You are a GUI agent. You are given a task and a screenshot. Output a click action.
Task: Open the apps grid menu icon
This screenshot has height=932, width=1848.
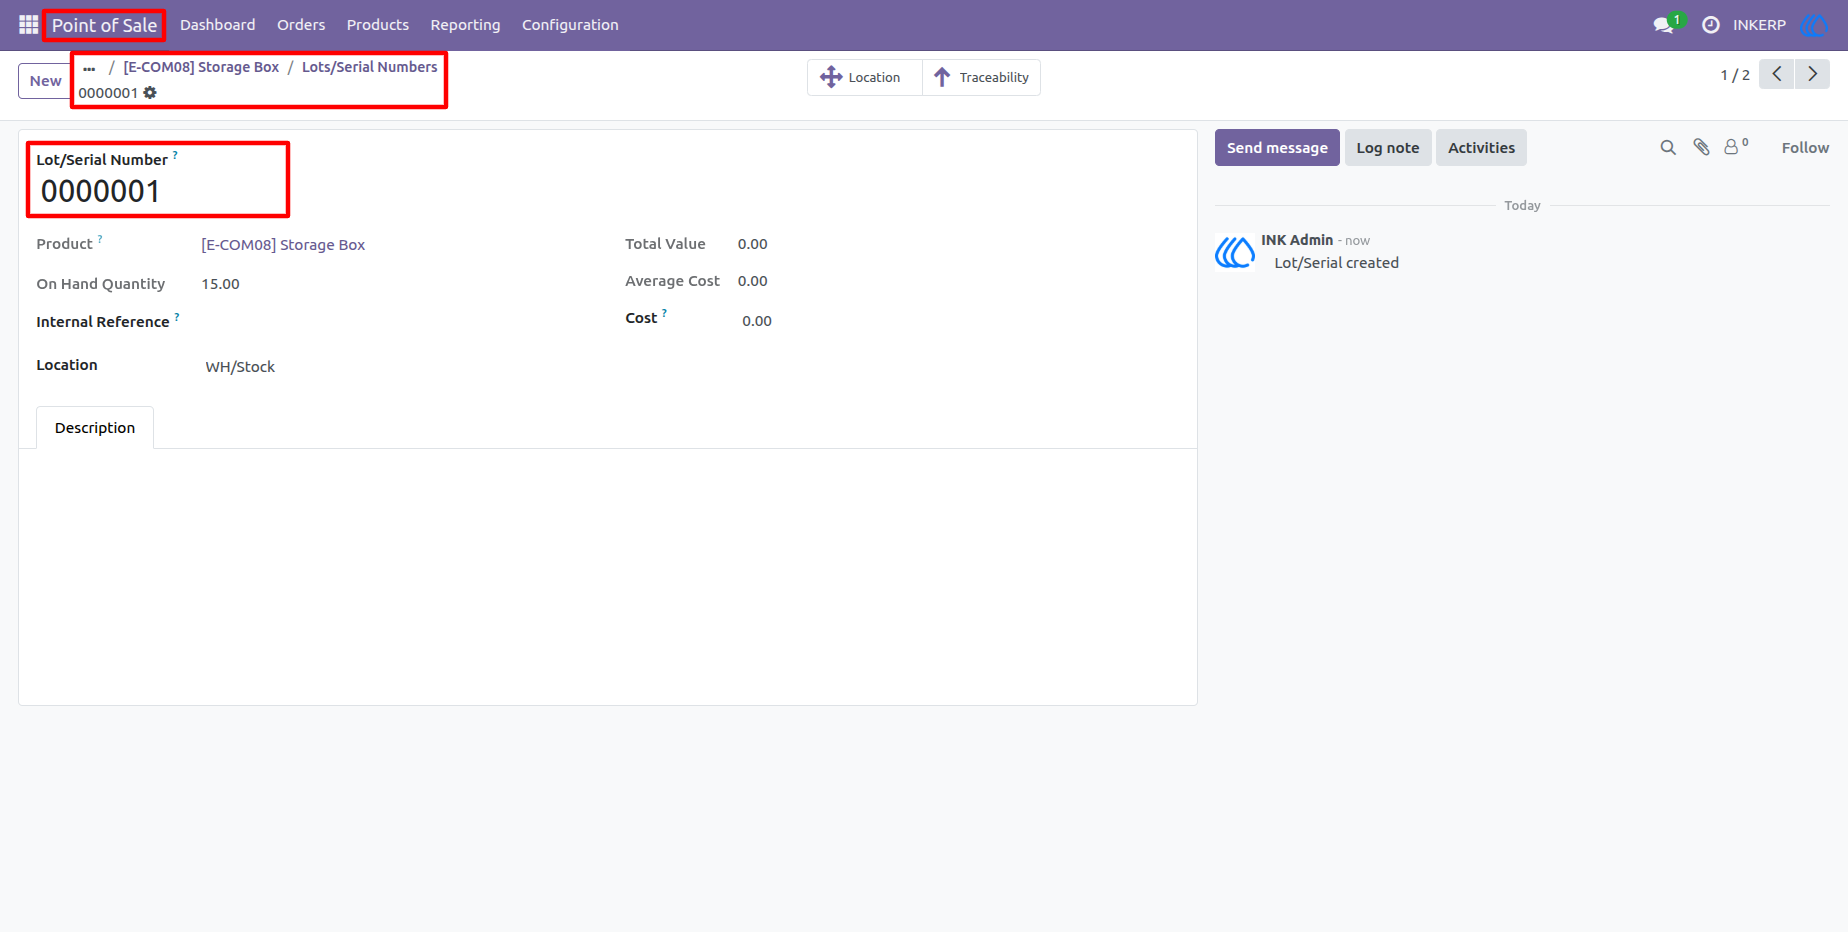(28, 25)
